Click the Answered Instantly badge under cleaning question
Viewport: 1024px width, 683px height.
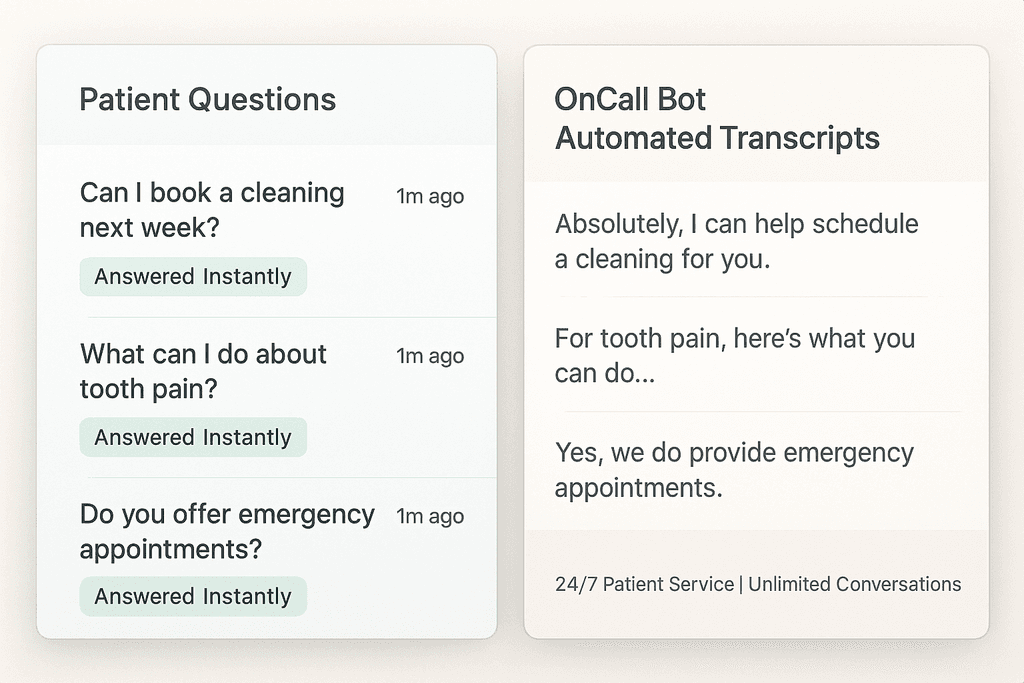click(x=193, y=276)
